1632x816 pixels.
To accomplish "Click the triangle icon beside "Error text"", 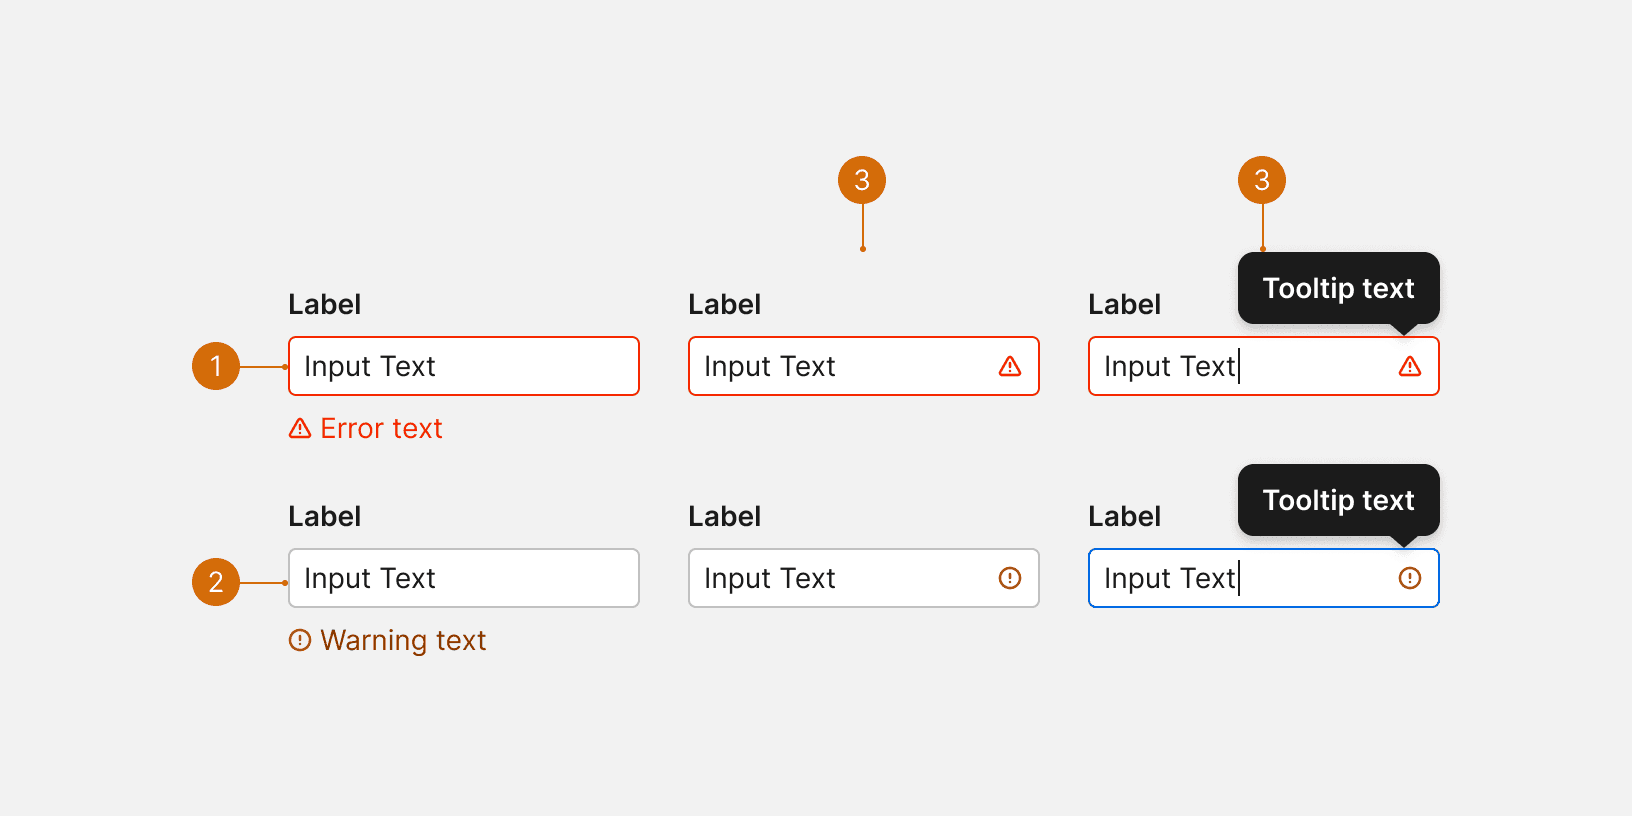I will click(x=300, y=429).
